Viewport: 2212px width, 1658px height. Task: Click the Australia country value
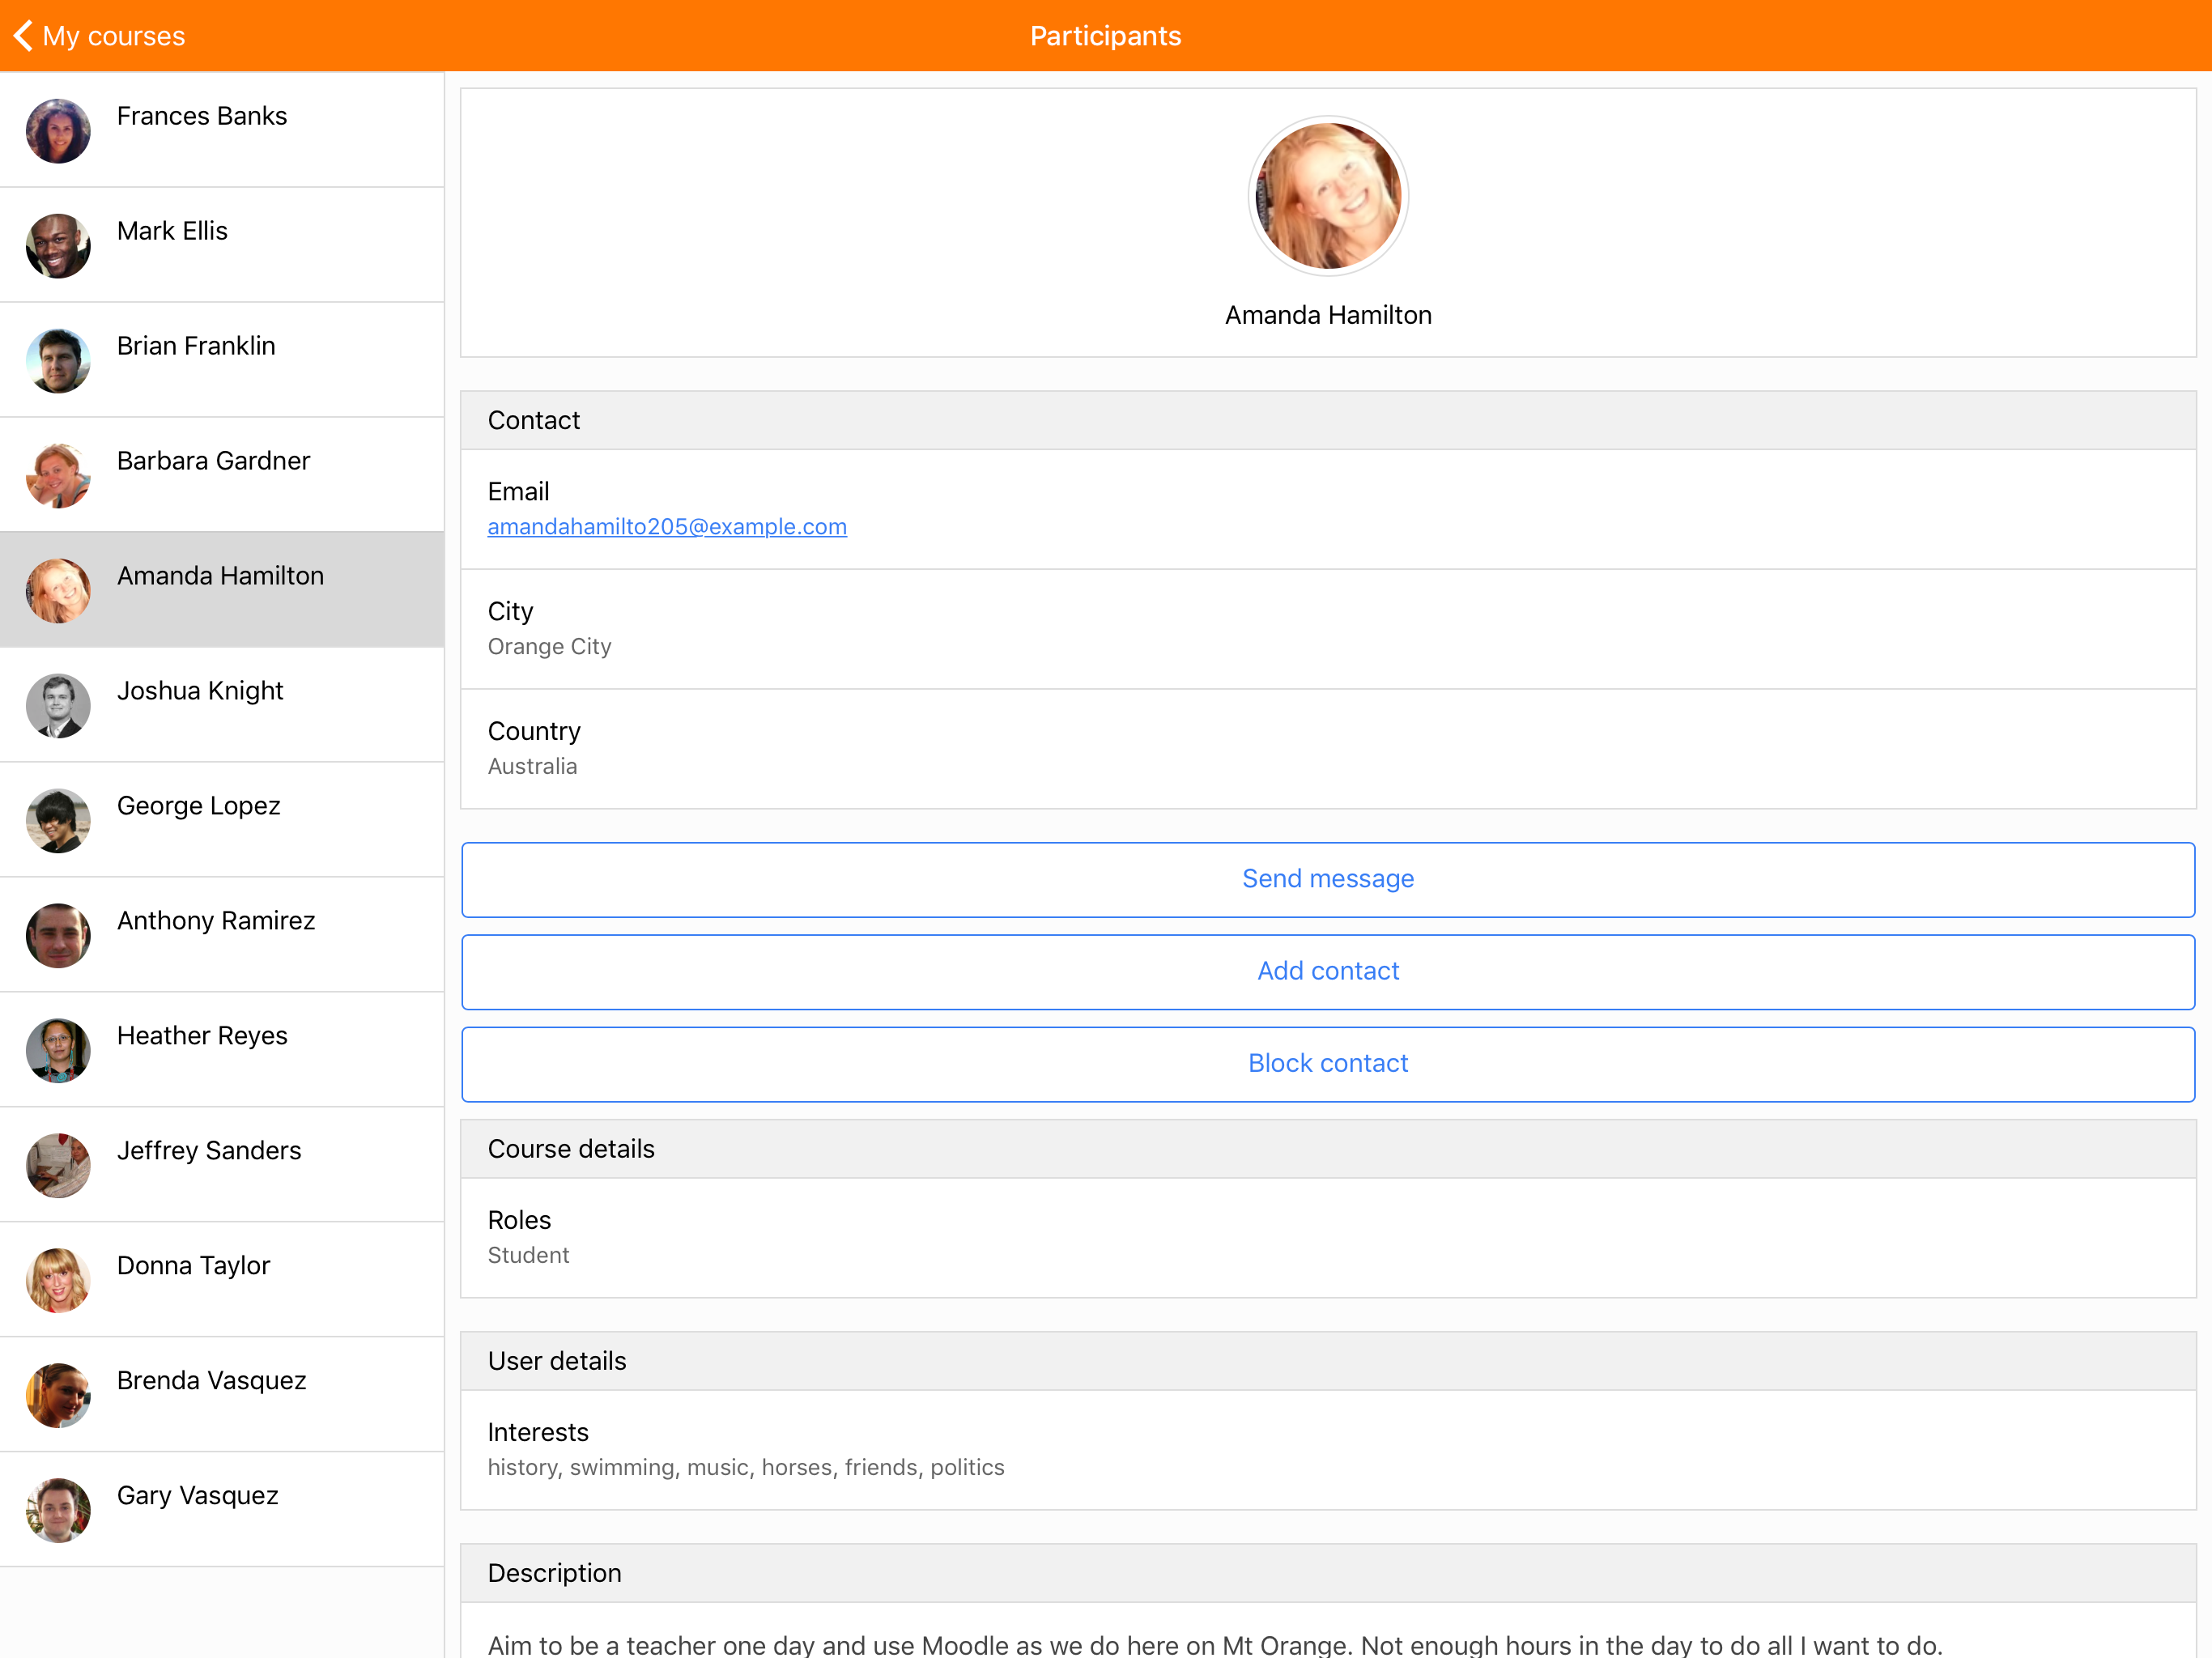pos(532,766)
